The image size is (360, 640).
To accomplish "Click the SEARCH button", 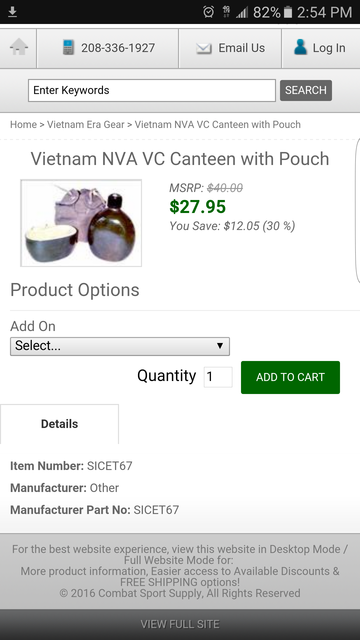I will 306,90.
